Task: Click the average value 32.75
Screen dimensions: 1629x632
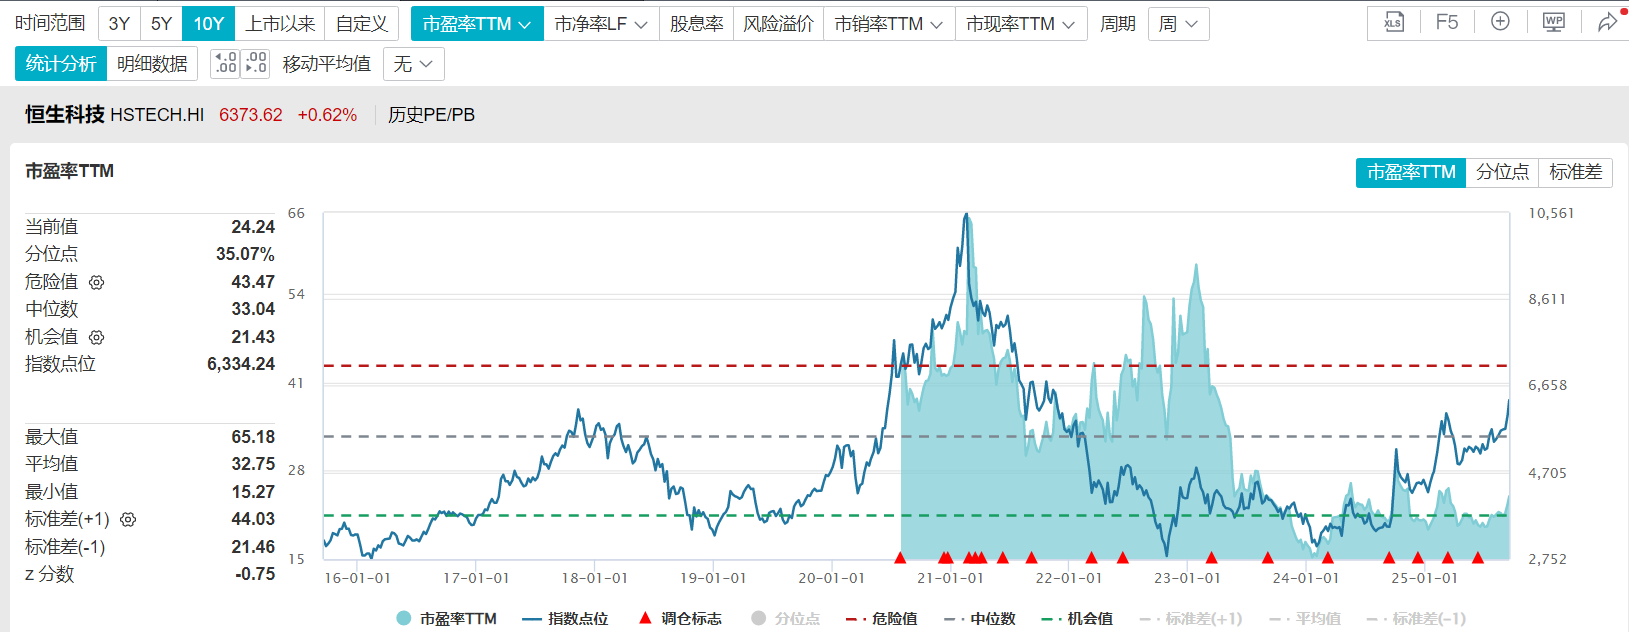Action: click(253, 464)
